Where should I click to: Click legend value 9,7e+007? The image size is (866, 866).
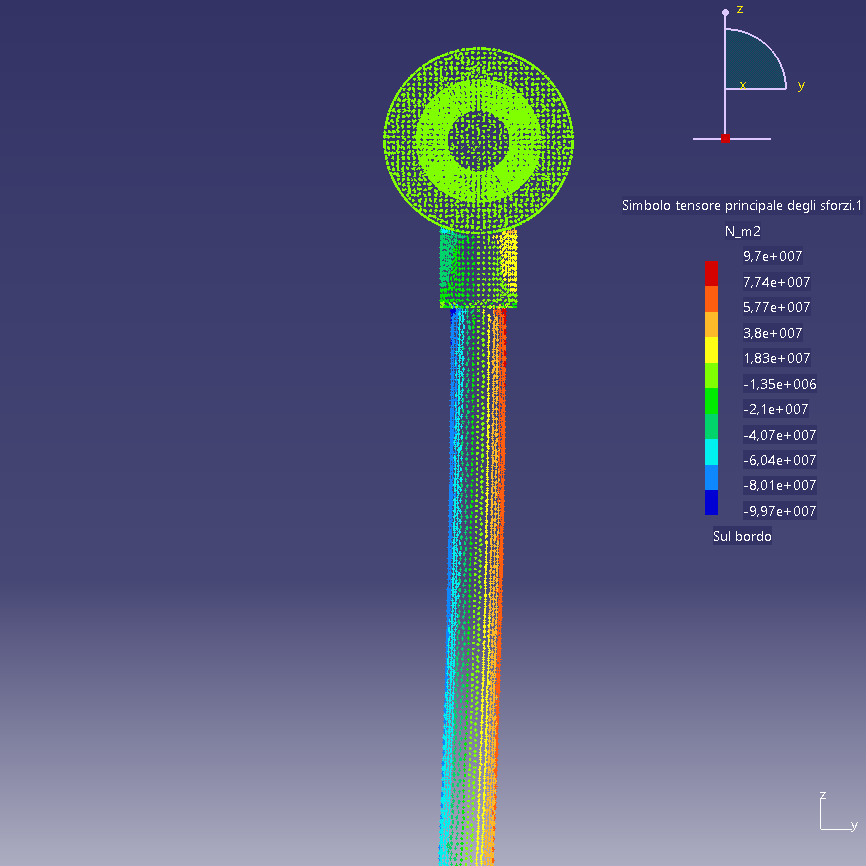772,256
